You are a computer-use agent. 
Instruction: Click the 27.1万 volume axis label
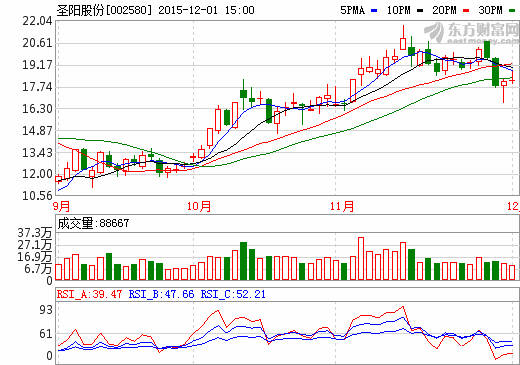pyautogui.click(x=35, y=245)
